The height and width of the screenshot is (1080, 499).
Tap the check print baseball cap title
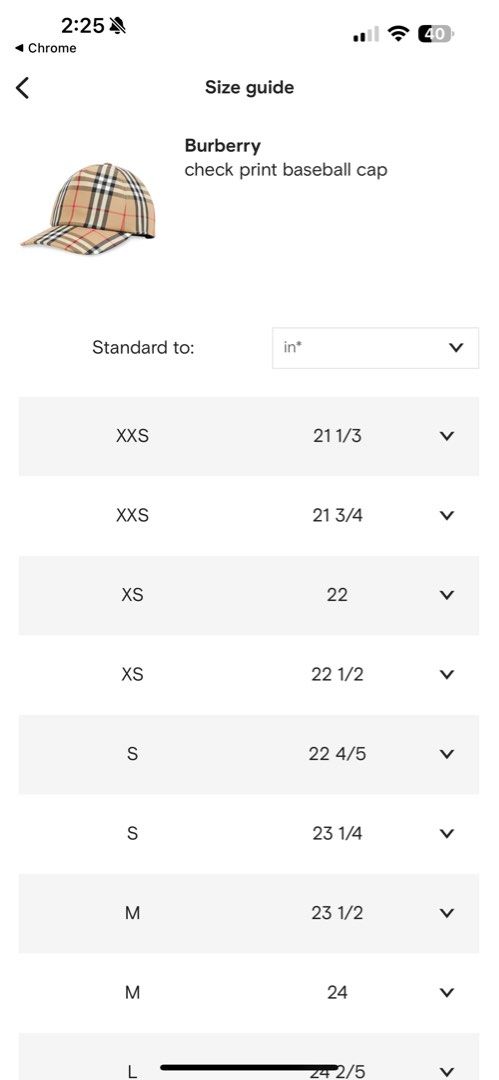[x=285, y=170]
